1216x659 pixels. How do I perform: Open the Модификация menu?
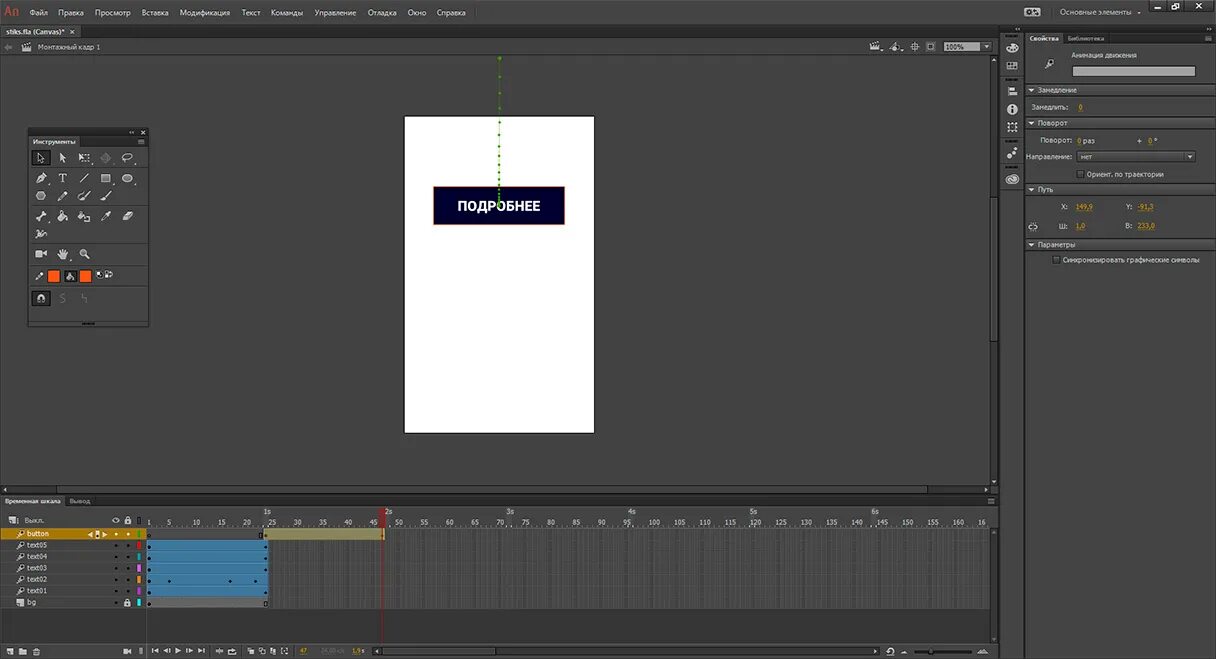click(x=205, y=13)
